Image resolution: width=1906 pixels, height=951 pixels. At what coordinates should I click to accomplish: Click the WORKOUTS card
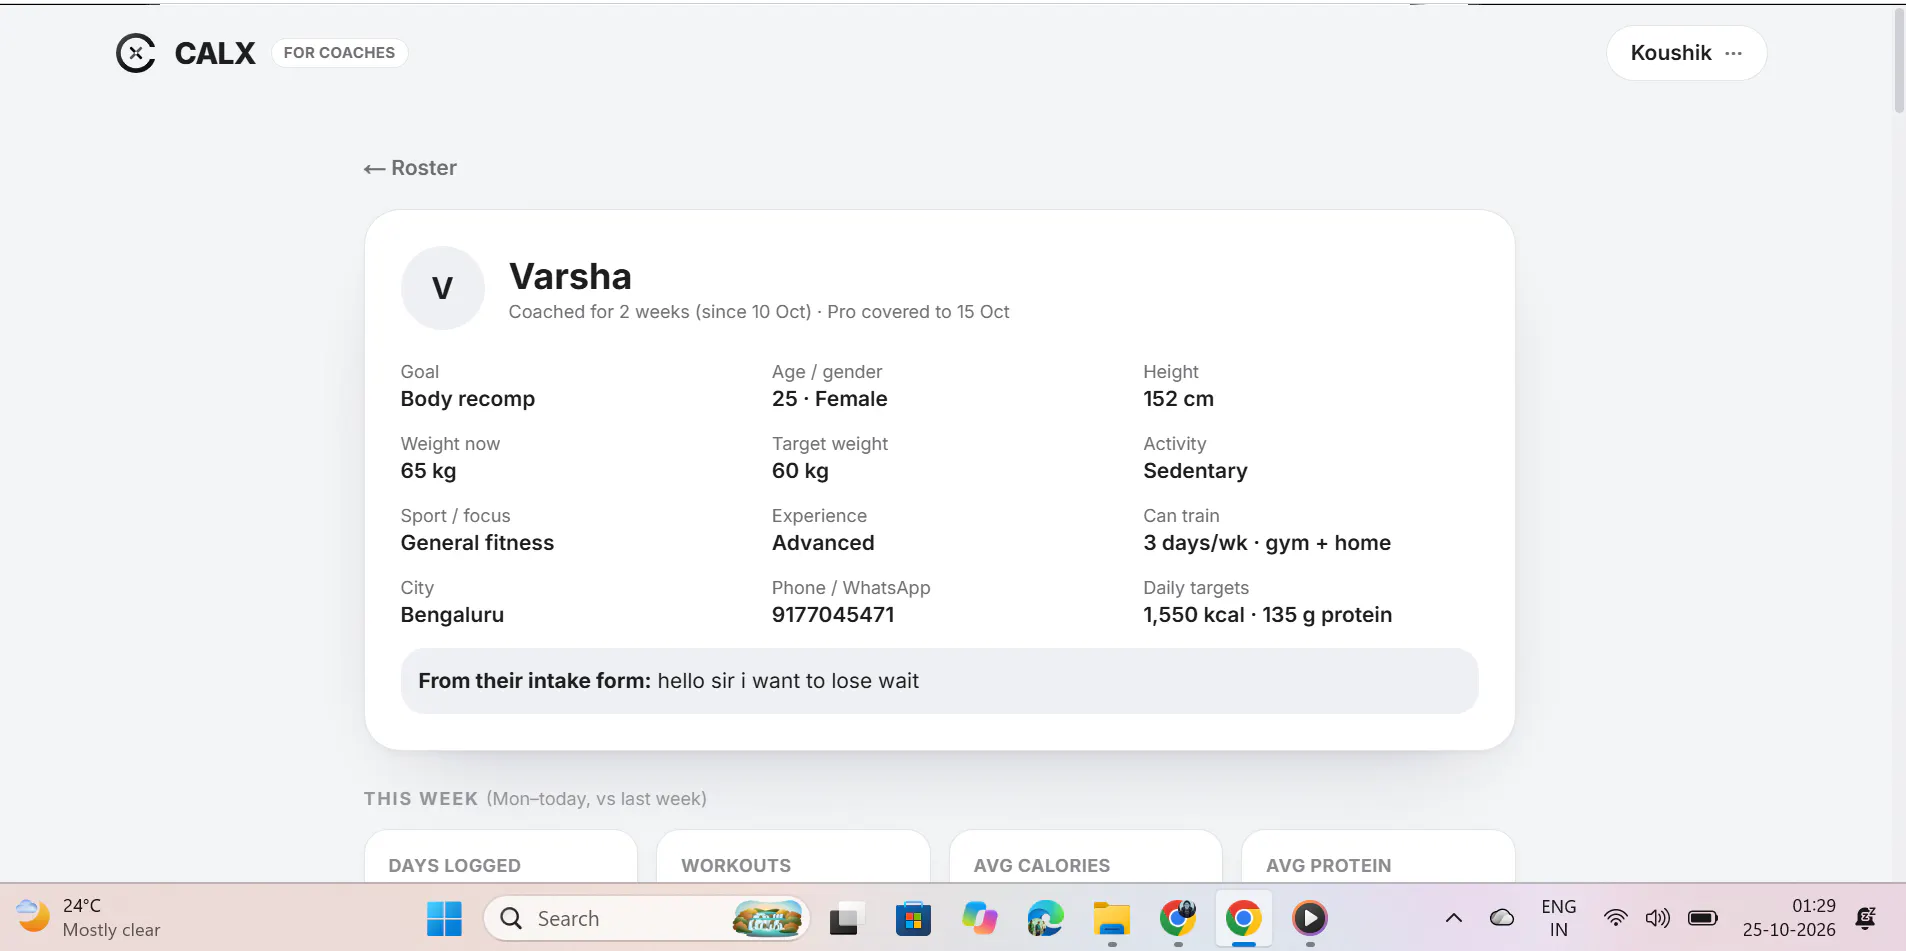793,857
